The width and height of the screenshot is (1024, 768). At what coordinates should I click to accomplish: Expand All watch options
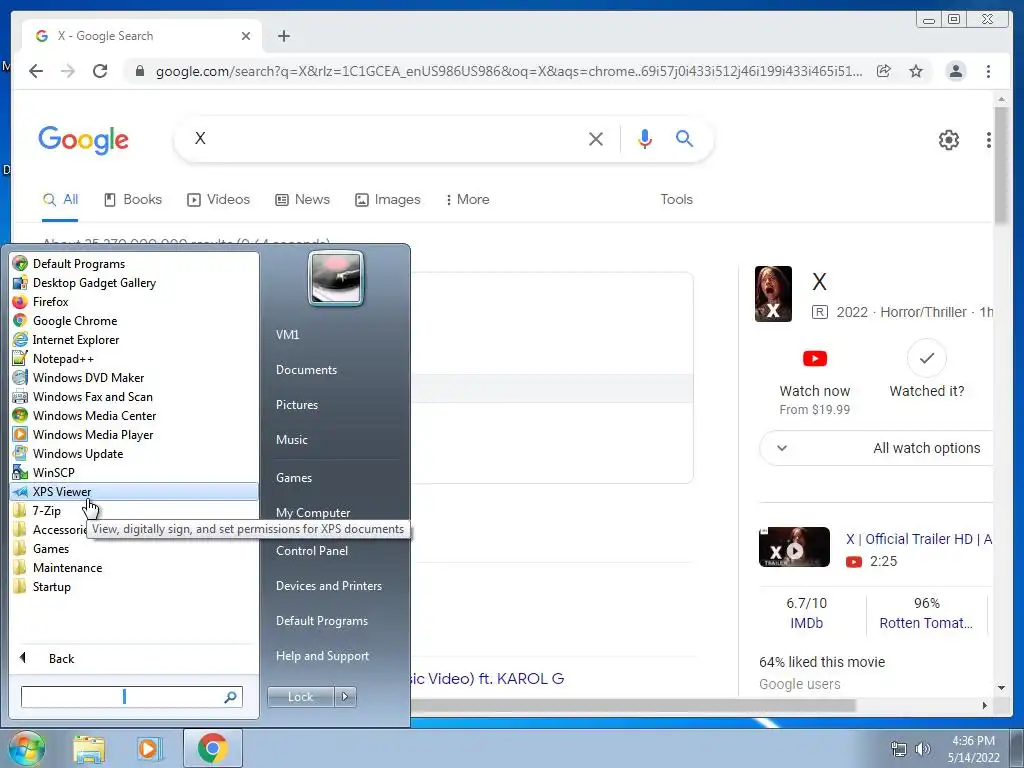(x=878, y=448)
